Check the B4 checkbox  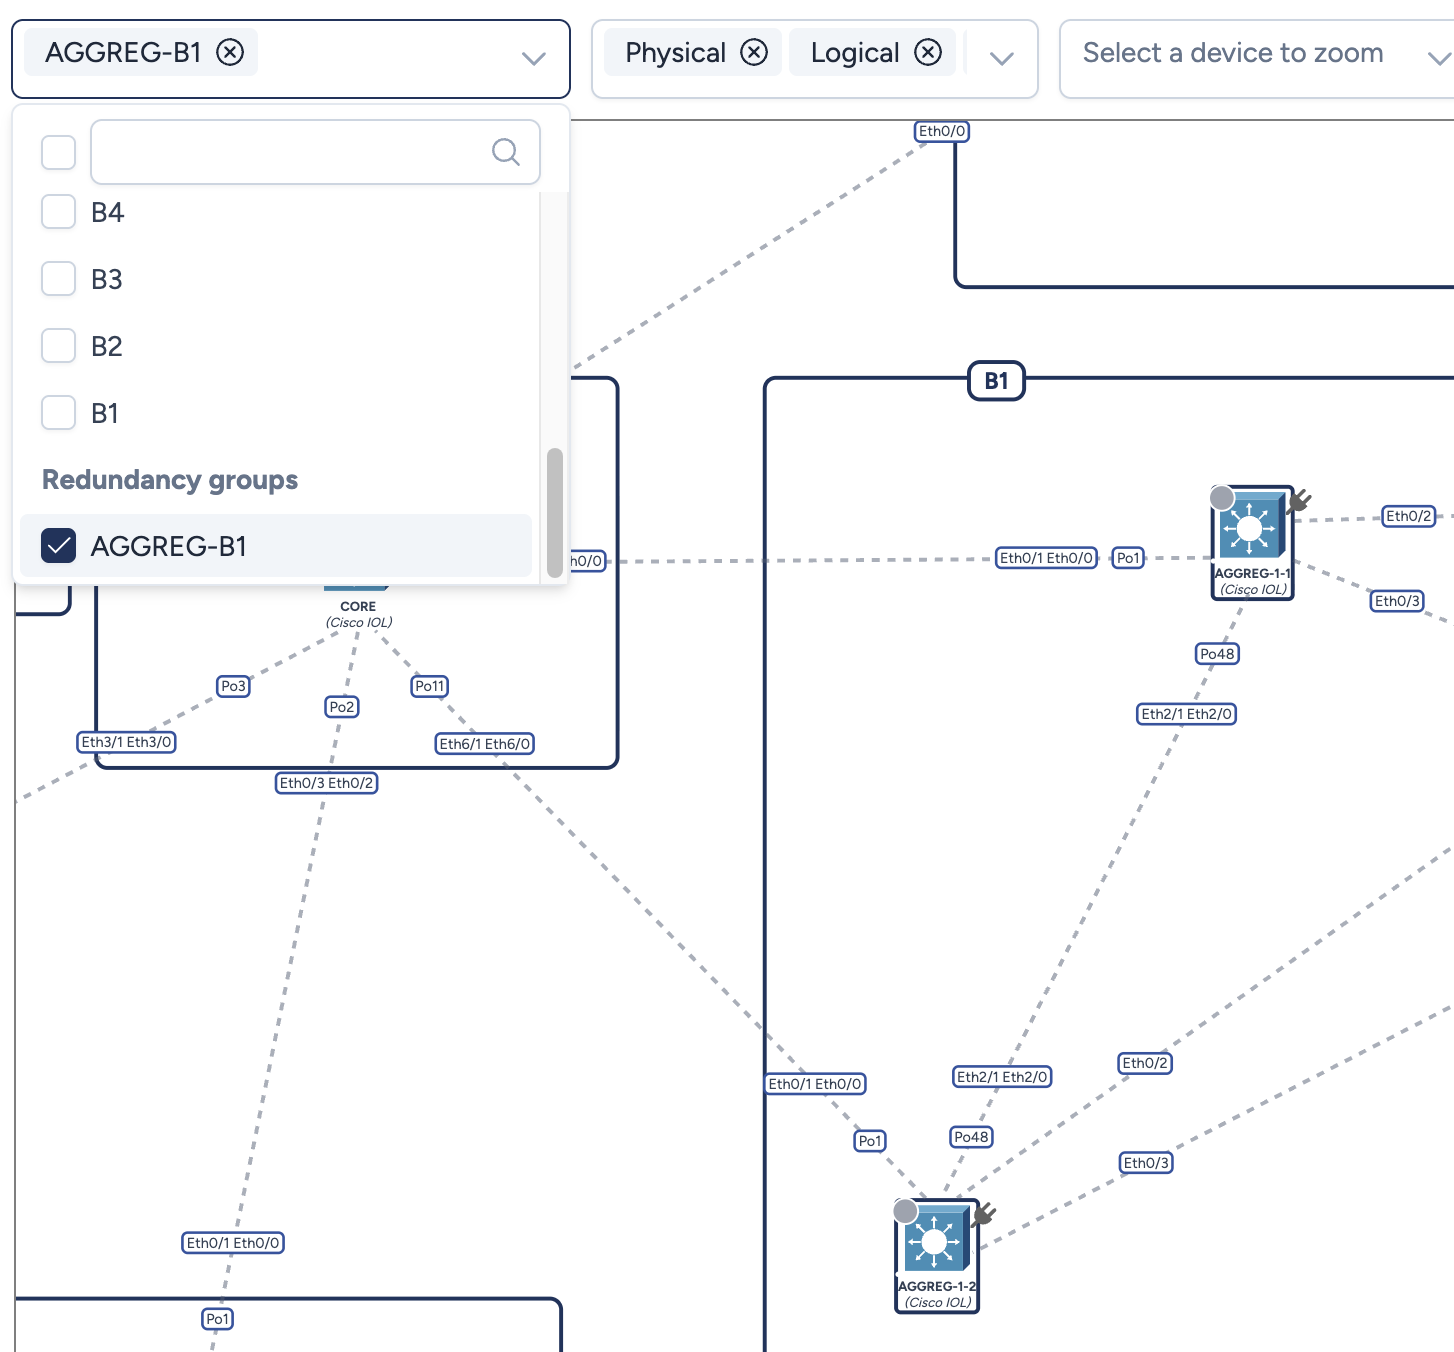pos(58,212)
